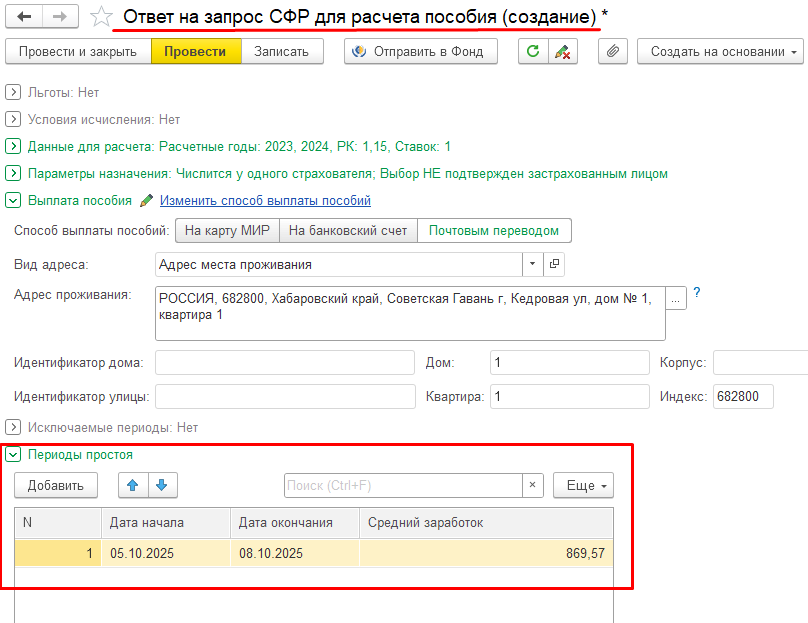Click the 'Поиск (Ctrl+F)' search field
Screen dimensions: 808x623
403,485
